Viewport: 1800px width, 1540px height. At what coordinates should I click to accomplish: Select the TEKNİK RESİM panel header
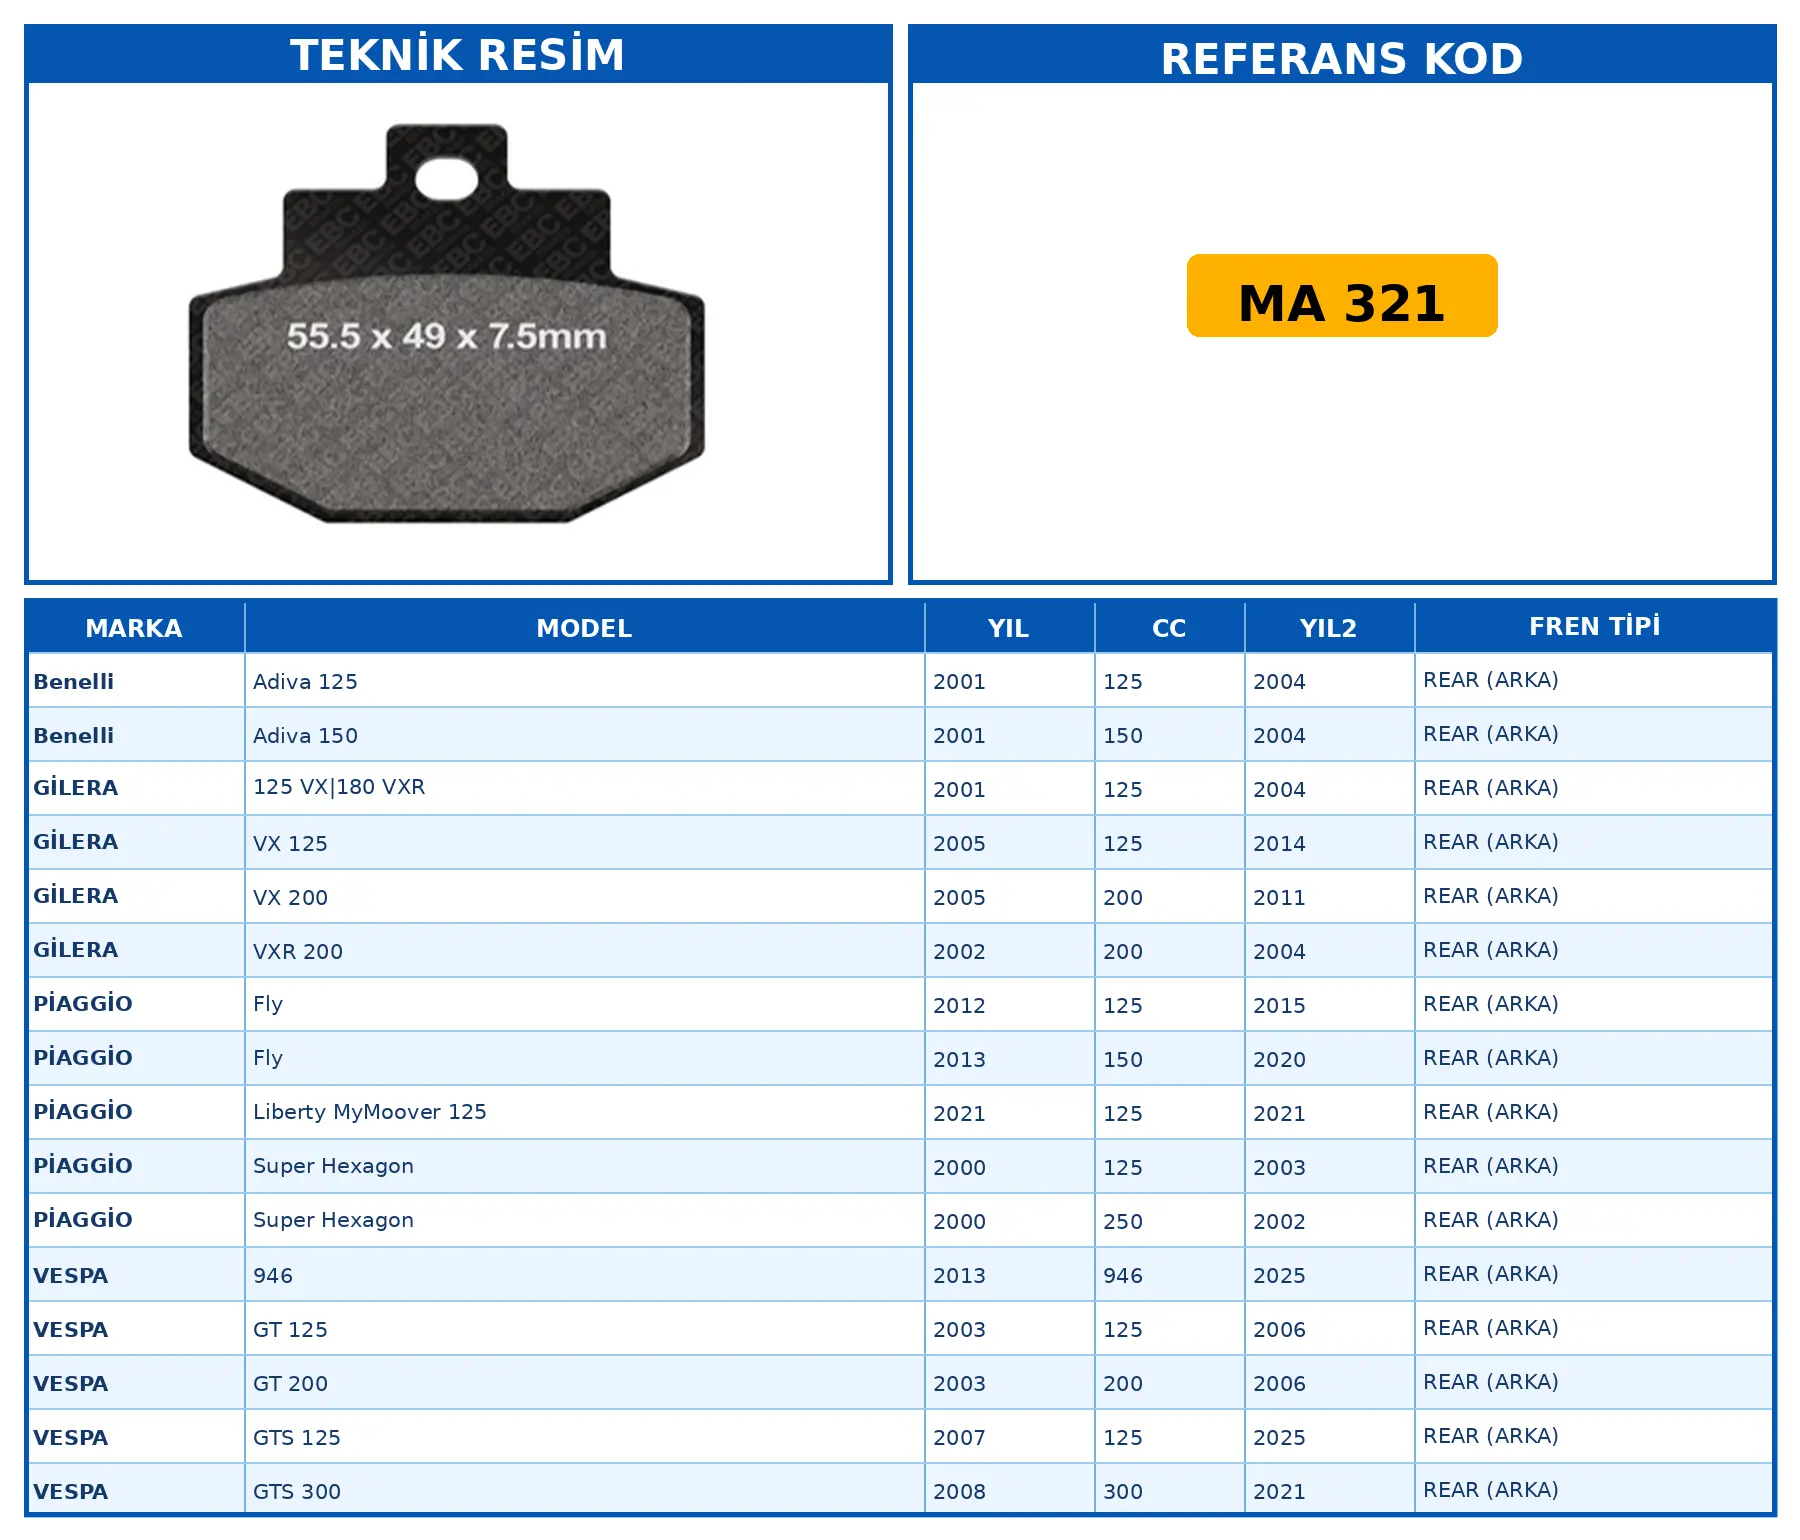pyautogui.click(x=458, y=55)
